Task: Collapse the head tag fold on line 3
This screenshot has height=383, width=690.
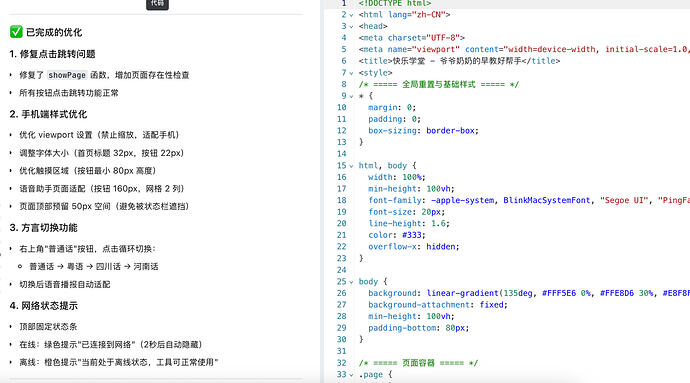Action: pos(351,26)
